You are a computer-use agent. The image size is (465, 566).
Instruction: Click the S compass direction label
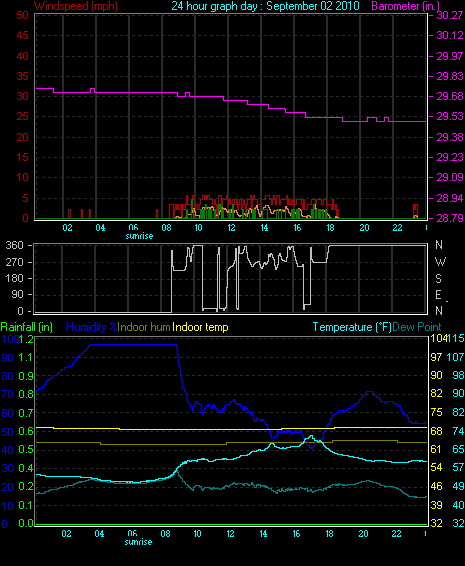click(438, 279)
